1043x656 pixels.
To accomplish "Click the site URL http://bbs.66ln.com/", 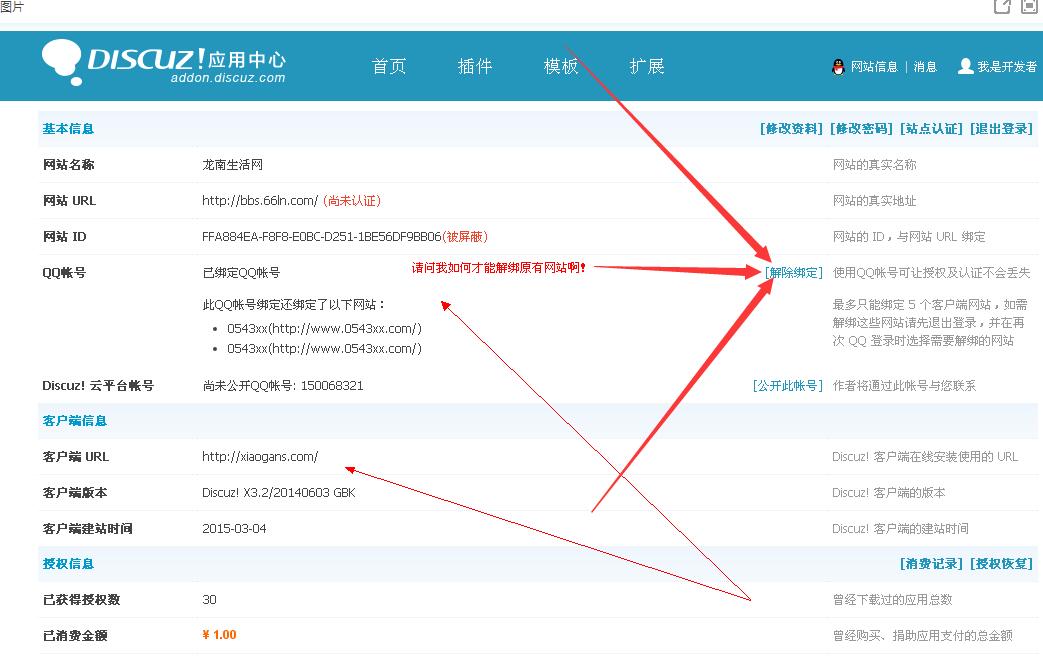I will coord(260,201).
